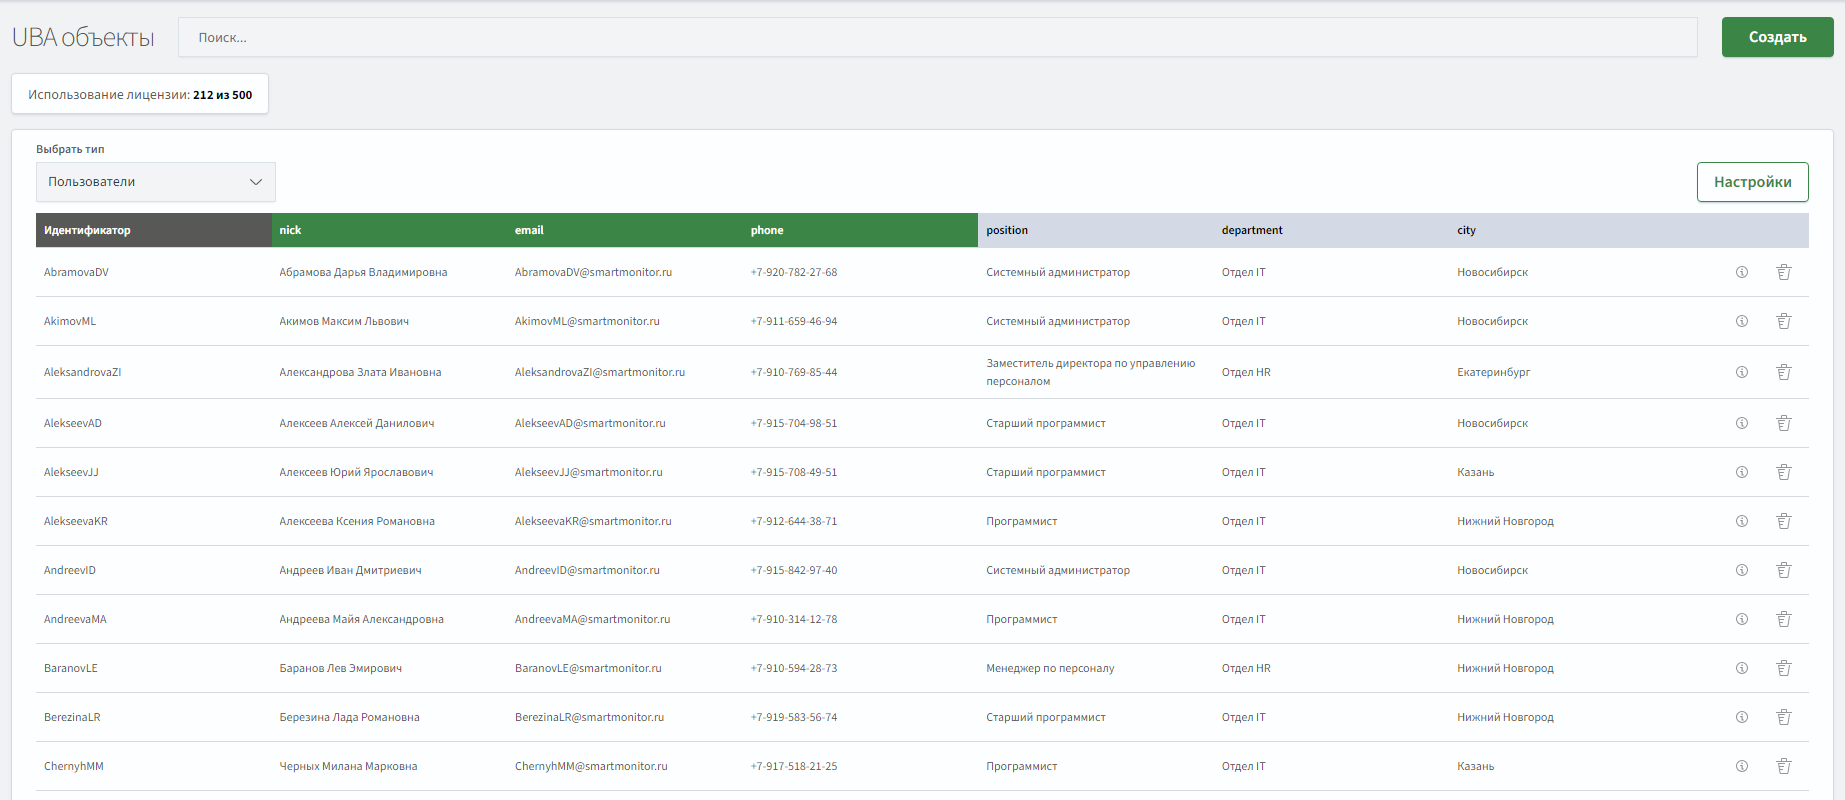Image resolution: width=1845 pixels, height=800 pixels.
Task: Click name Александрова Злата Ивановна
Action: (x=360, y=372)
